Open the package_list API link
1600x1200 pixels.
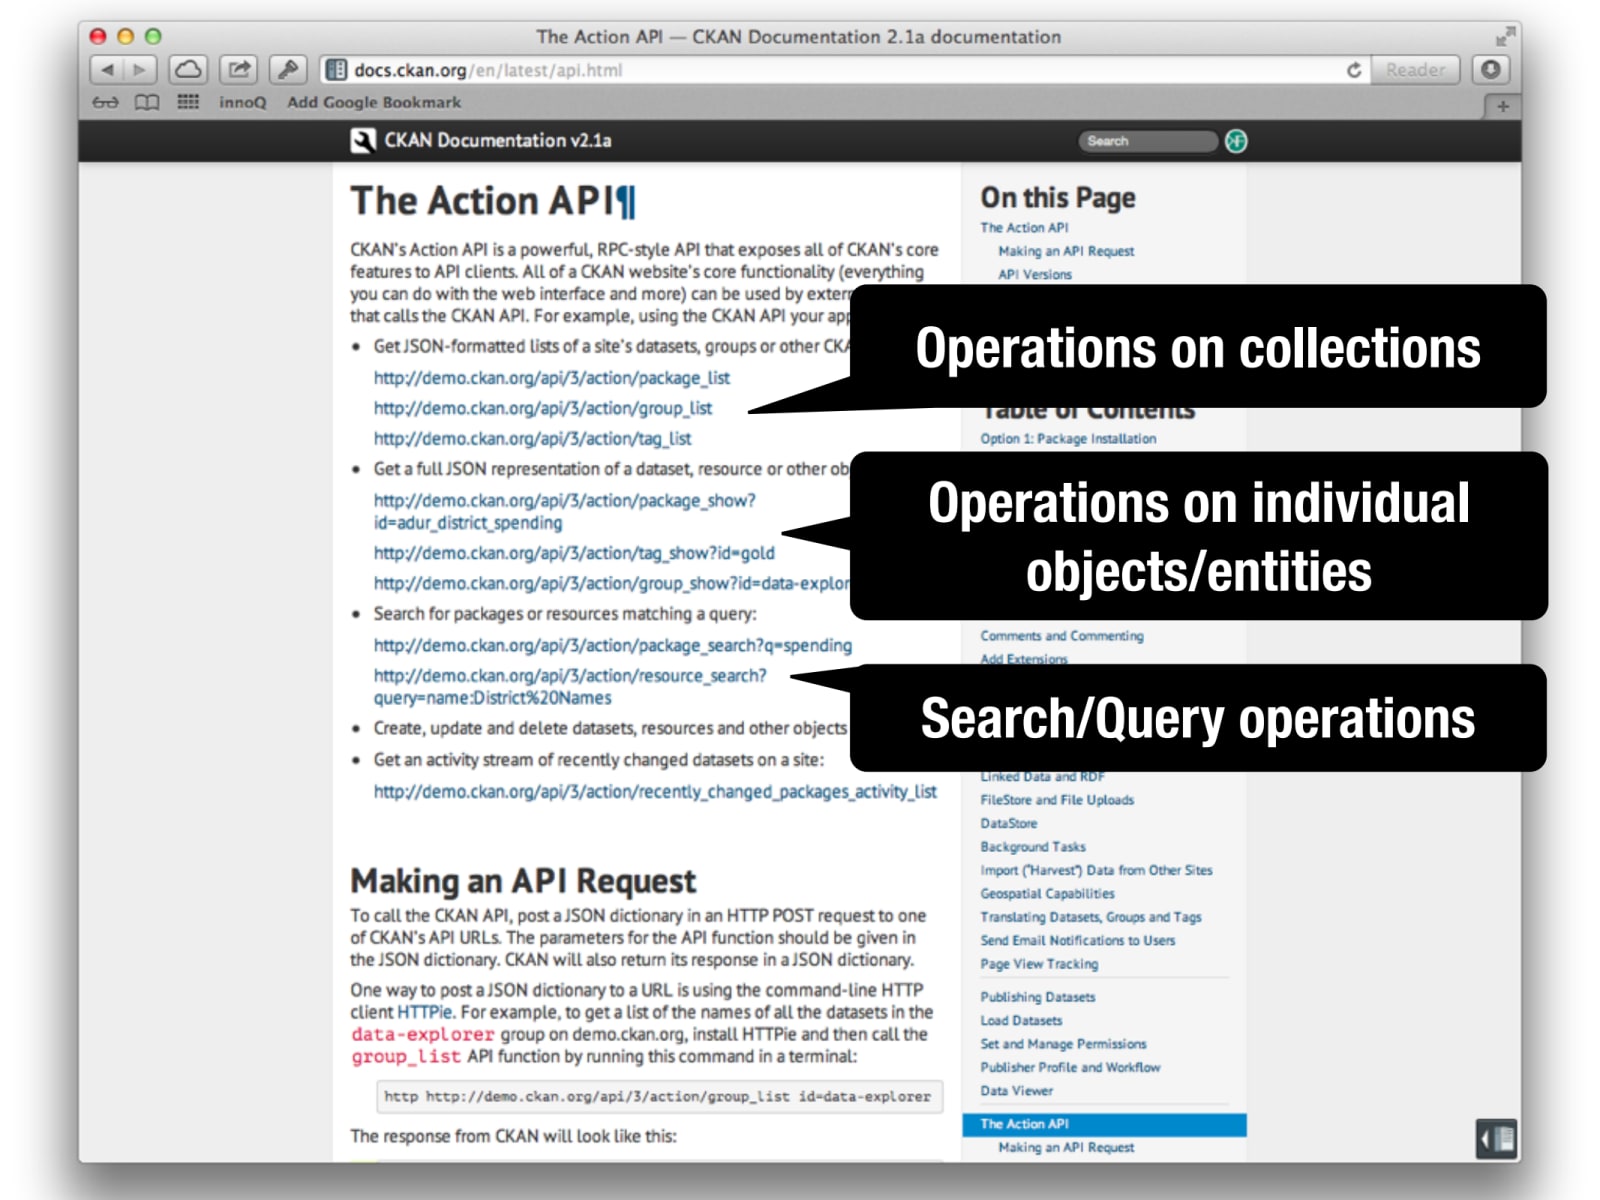(552, 378)
